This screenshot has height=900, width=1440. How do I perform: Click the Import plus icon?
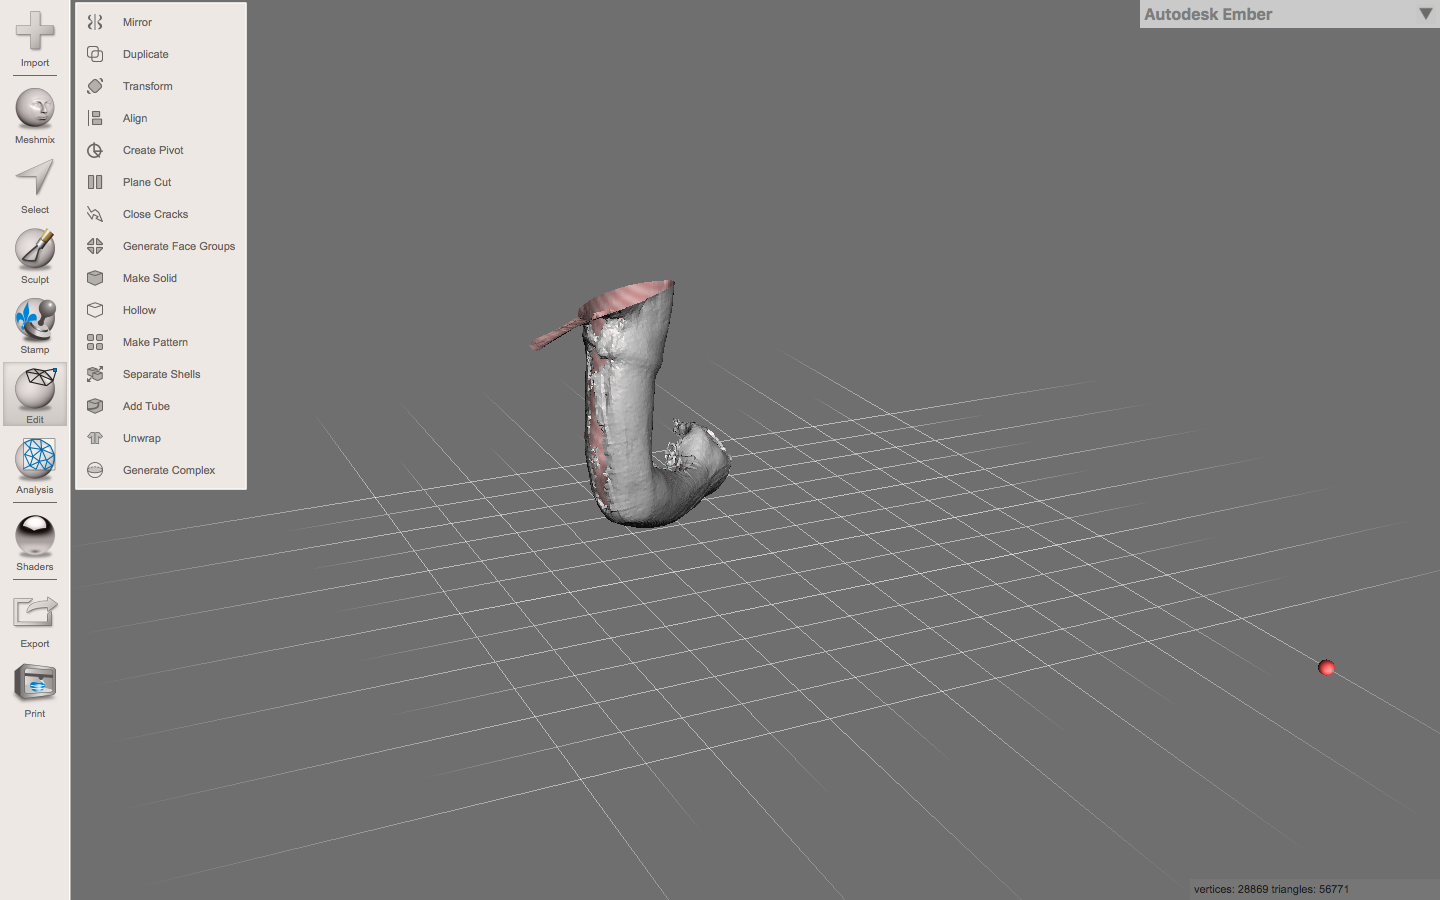pos(35,32)
